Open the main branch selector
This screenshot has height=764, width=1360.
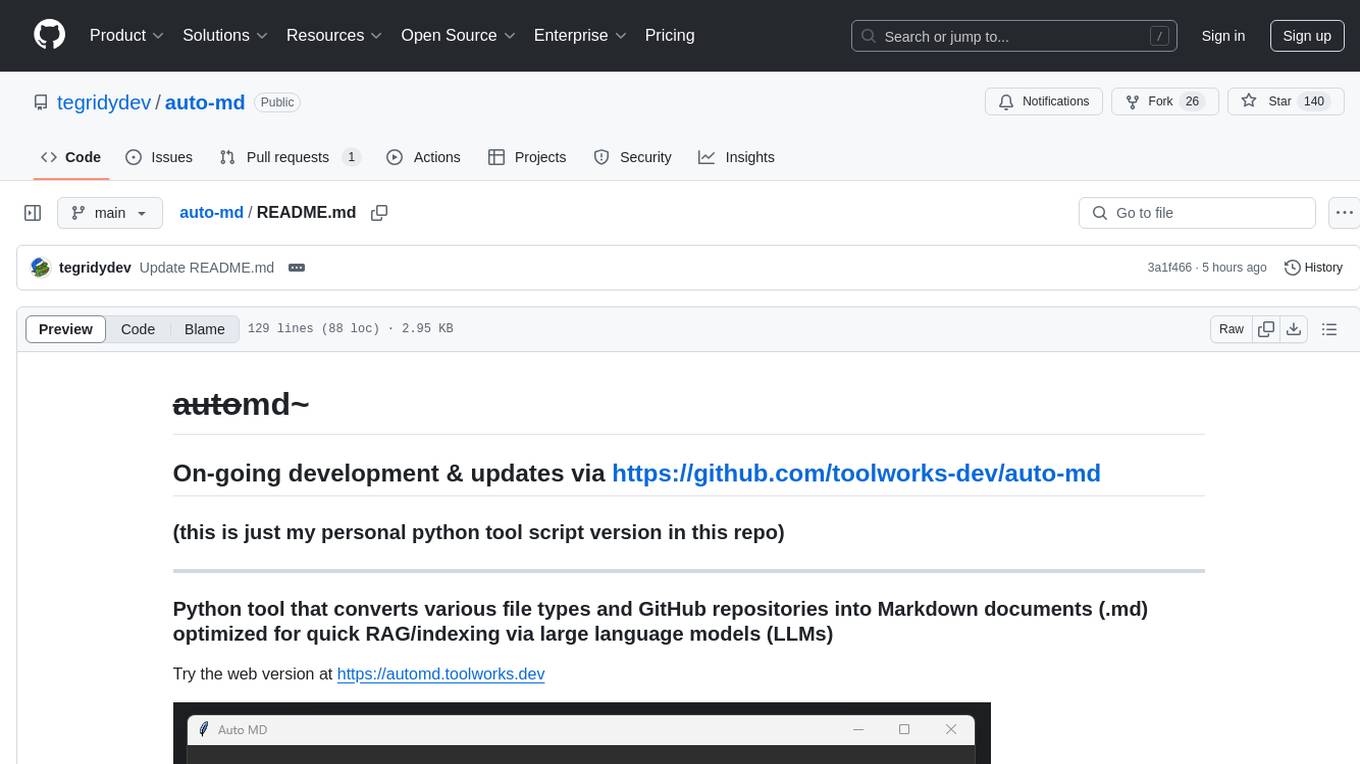109,213
